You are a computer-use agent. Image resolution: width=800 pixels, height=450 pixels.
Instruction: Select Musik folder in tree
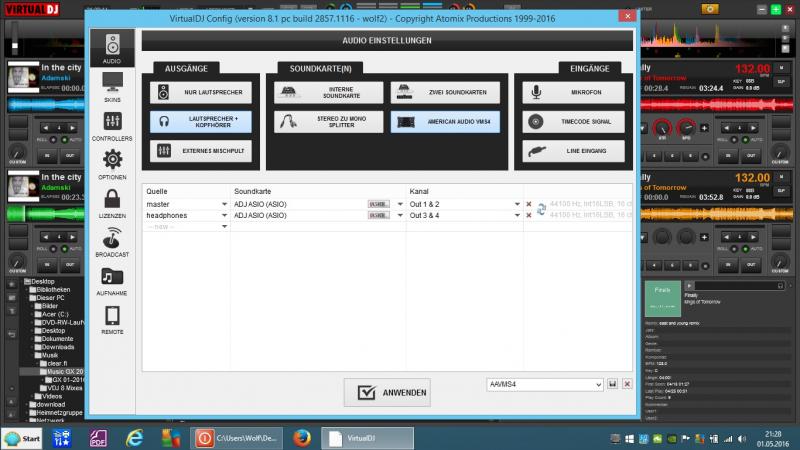click(x=49, y=355)
